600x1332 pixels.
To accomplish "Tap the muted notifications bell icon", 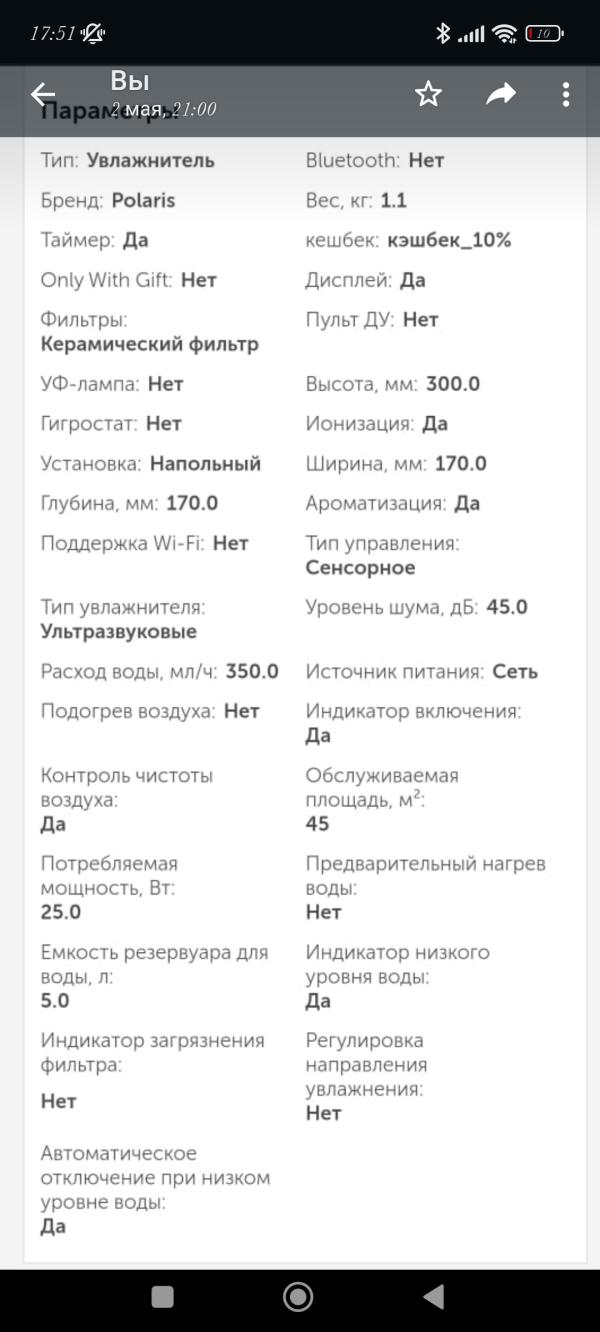I will coord(94,33).
